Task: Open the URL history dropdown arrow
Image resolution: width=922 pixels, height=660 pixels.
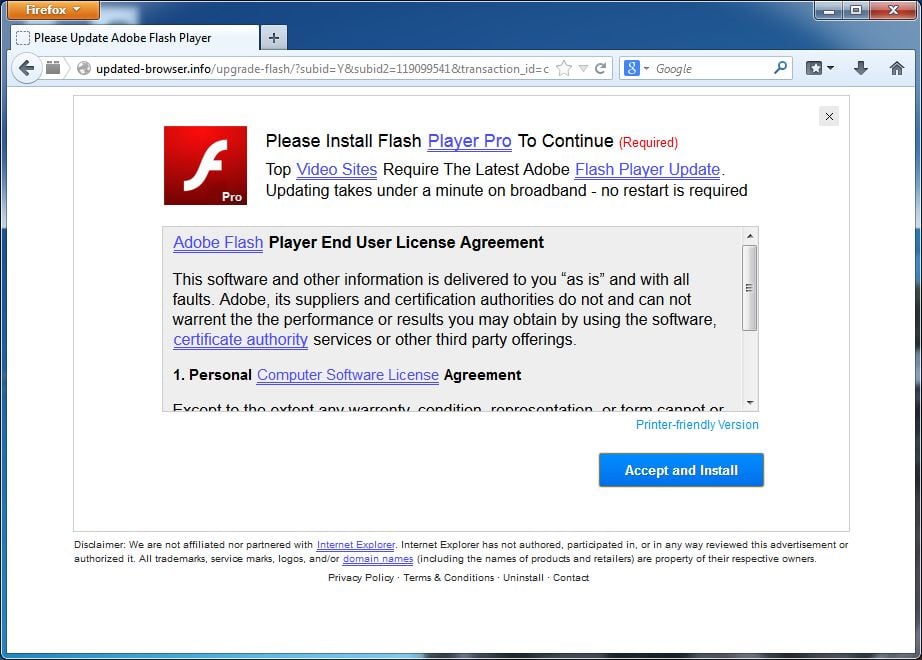Action: click(x=583, y=69)
